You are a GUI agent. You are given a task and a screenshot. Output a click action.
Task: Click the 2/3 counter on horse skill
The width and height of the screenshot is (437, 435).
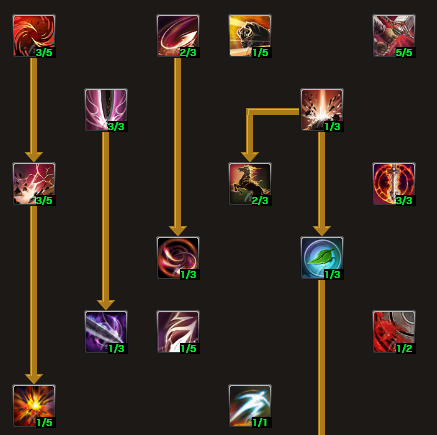click(260, 200)
